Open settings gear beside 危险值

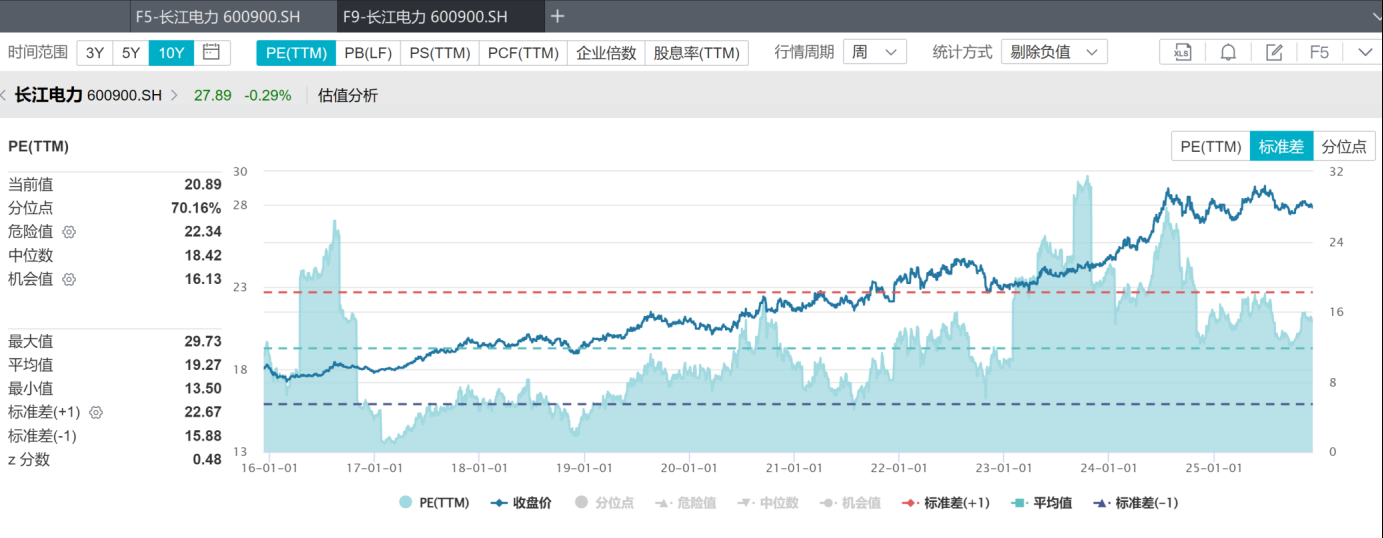69,232
